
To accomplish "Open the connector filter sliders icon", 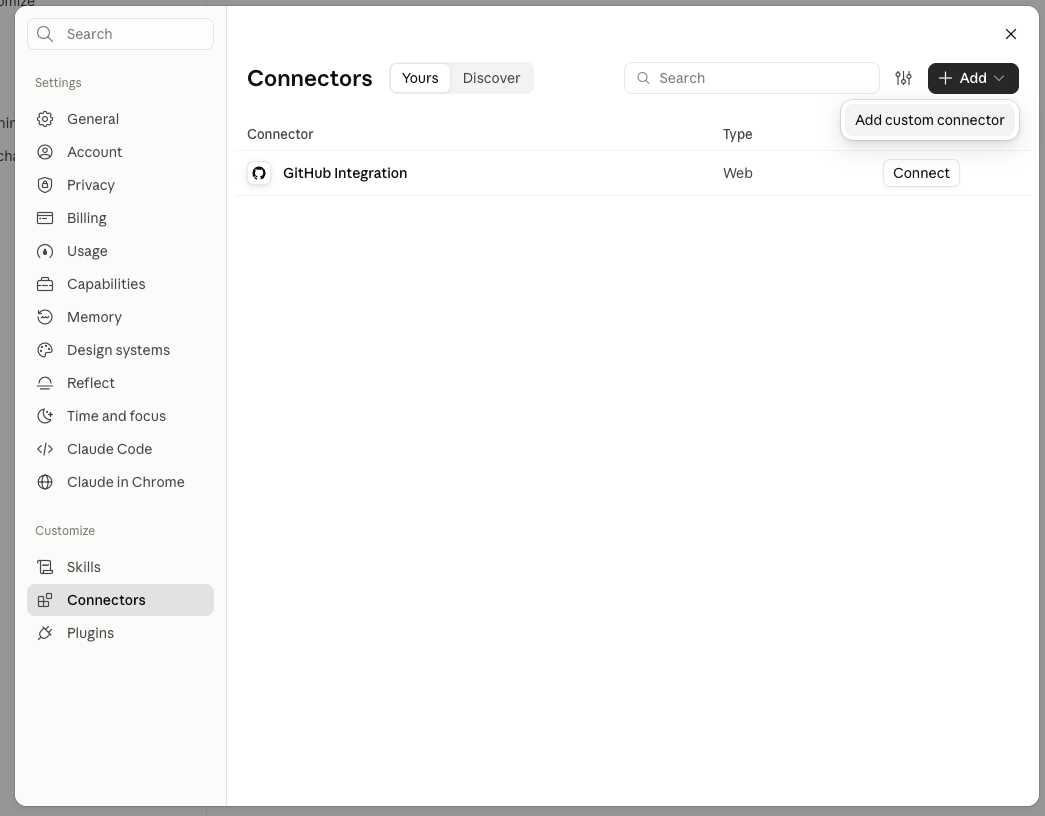I will point(903,78).
